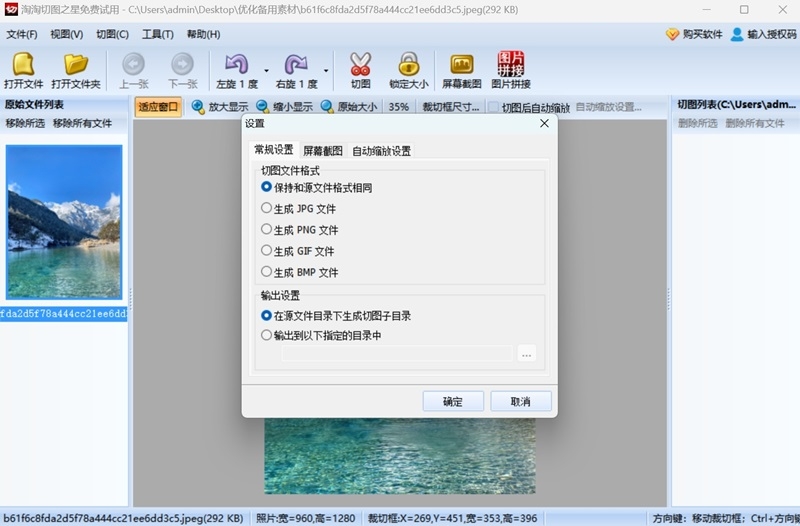800x526 pixels.
Task: Click Original Size (原始大小) magnifier
Action: pos(348,107)
